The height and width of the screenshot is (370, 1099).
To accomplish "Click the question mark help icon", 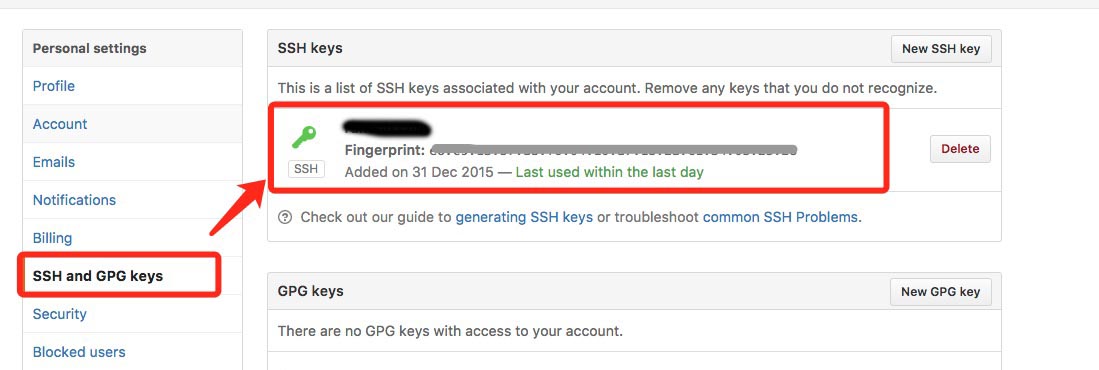I will 285,217.
